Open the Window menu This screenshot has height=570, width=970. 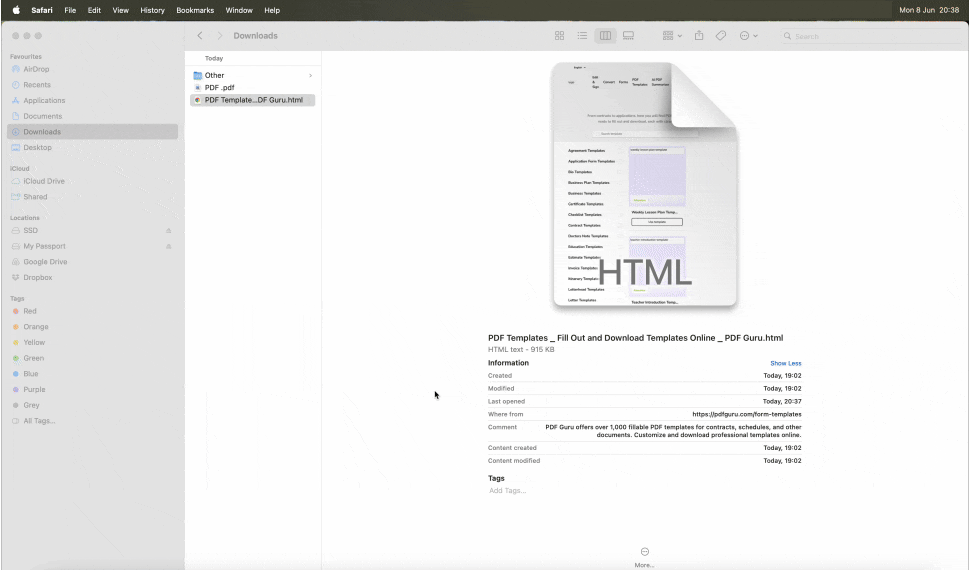(239, 10)
